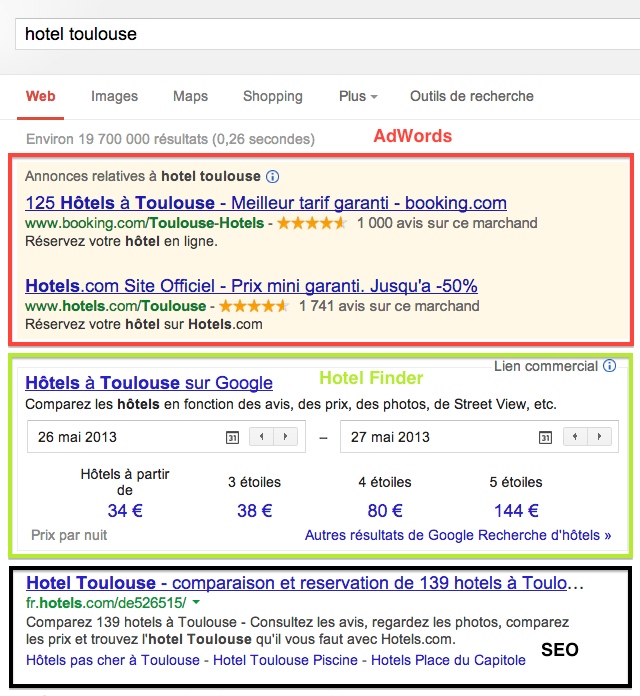Viewport: 640px width, 696px height.
Task: Open calendar icon for 26 mai 2013
Action: (x=233, y=438)
